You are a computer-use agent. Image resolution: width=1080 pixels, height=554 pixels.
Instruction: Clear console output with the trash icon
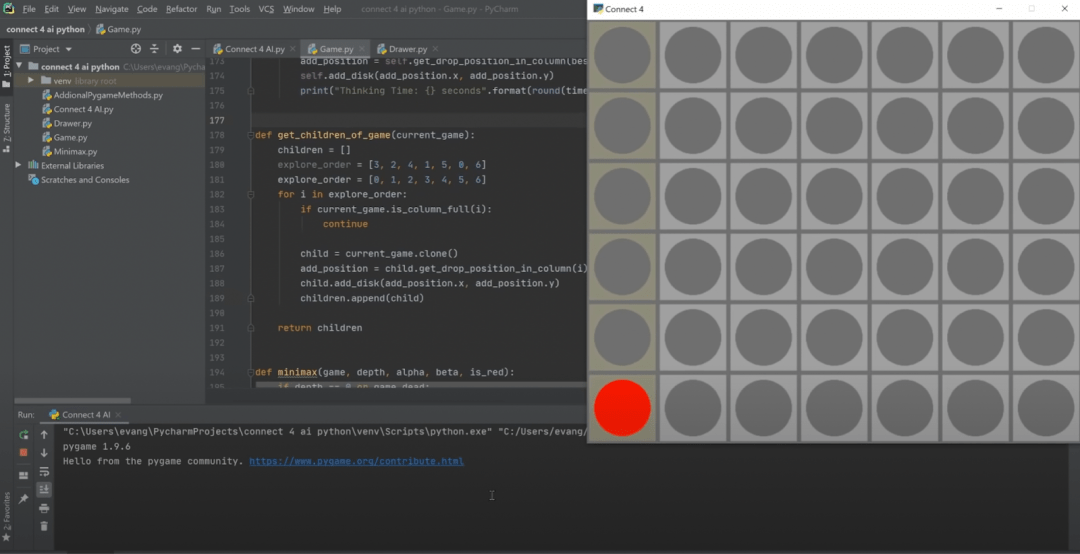(x=44, y=526)
